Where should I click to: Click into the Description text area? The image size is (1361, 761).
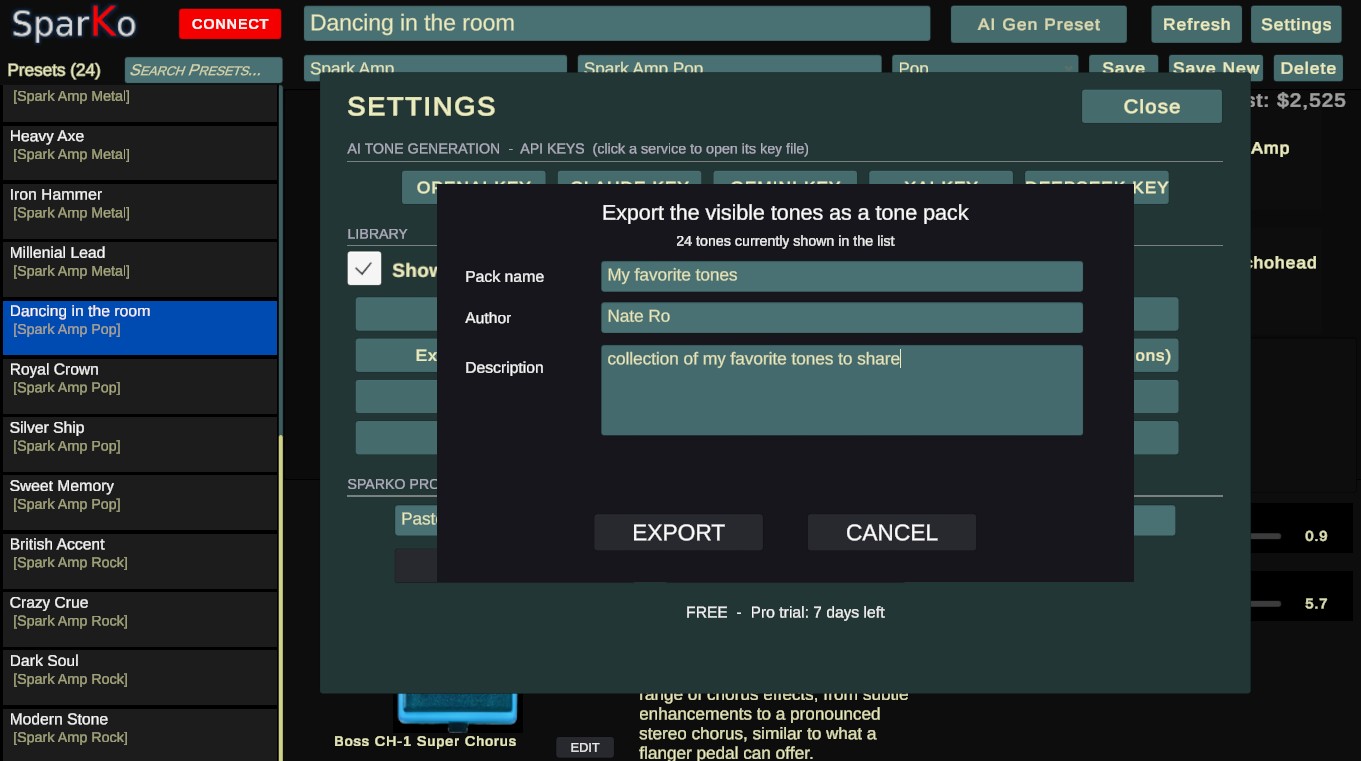(841, 390)
